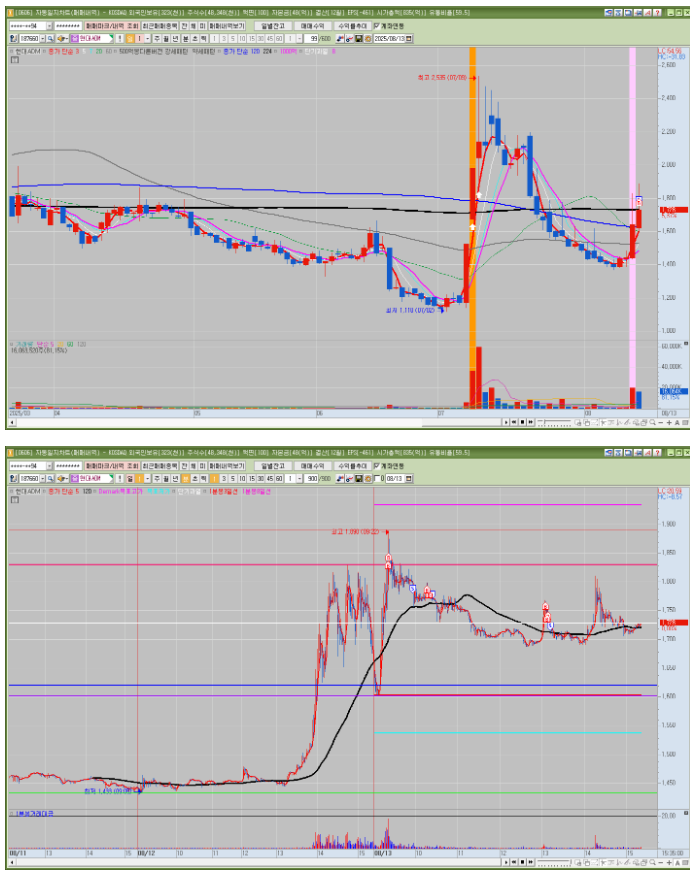Select the 10-minute interval in bottom window

click(242, 479)
